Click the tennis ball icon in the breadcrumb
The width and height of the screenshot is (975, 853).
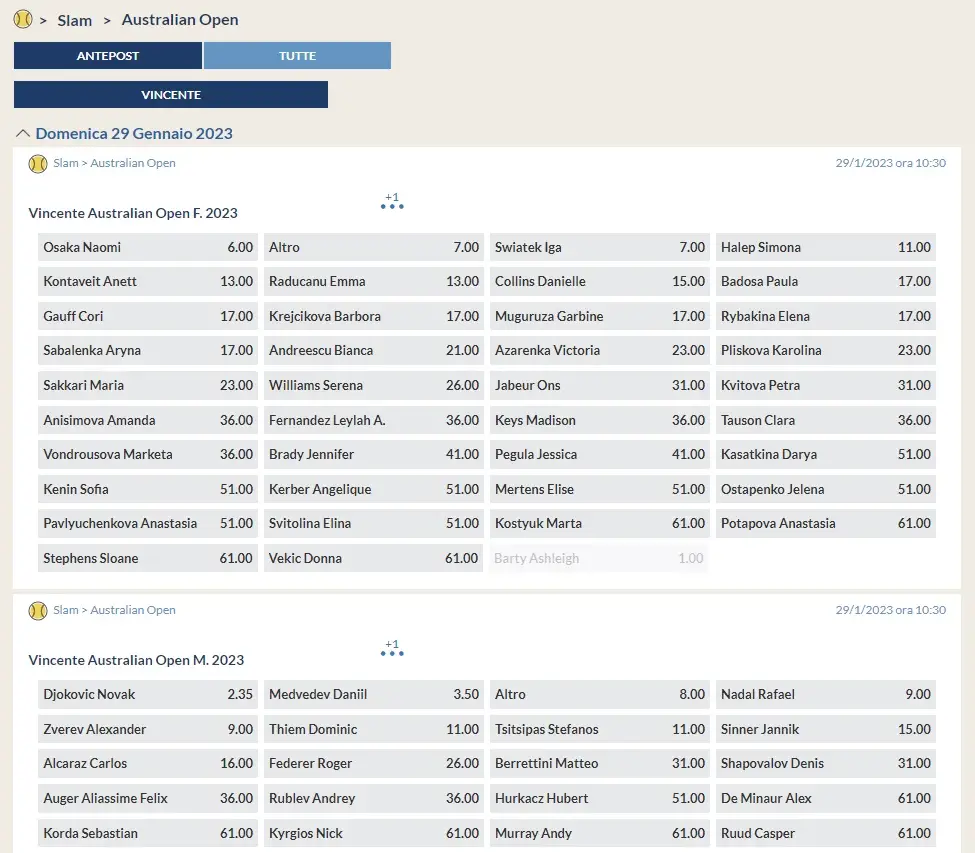tap(23, 19)
